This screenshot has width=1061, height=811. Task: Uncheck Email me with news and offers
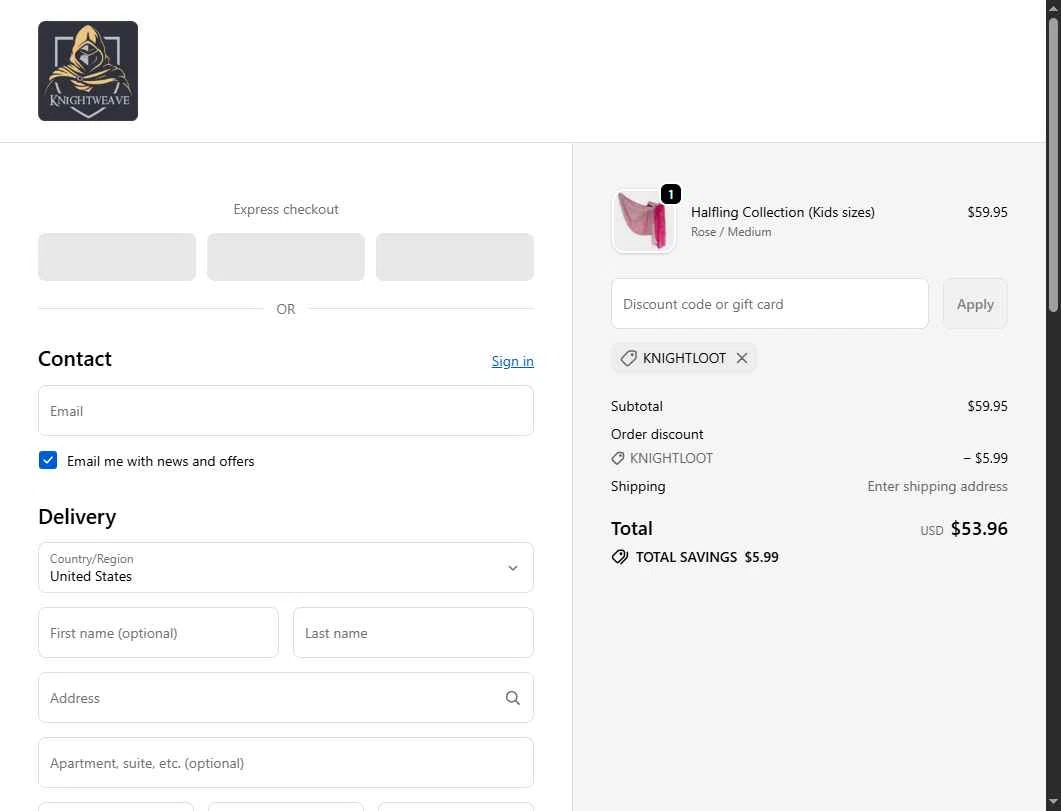[48, 461]
